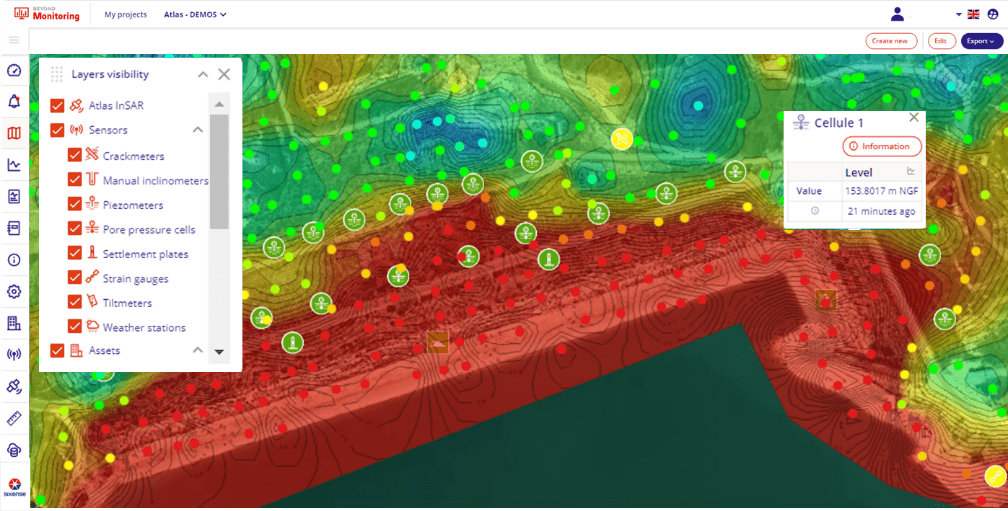1008x511 pixels.
Task: Toggle the Settlement plates checkbox
Action: point(75,253)
